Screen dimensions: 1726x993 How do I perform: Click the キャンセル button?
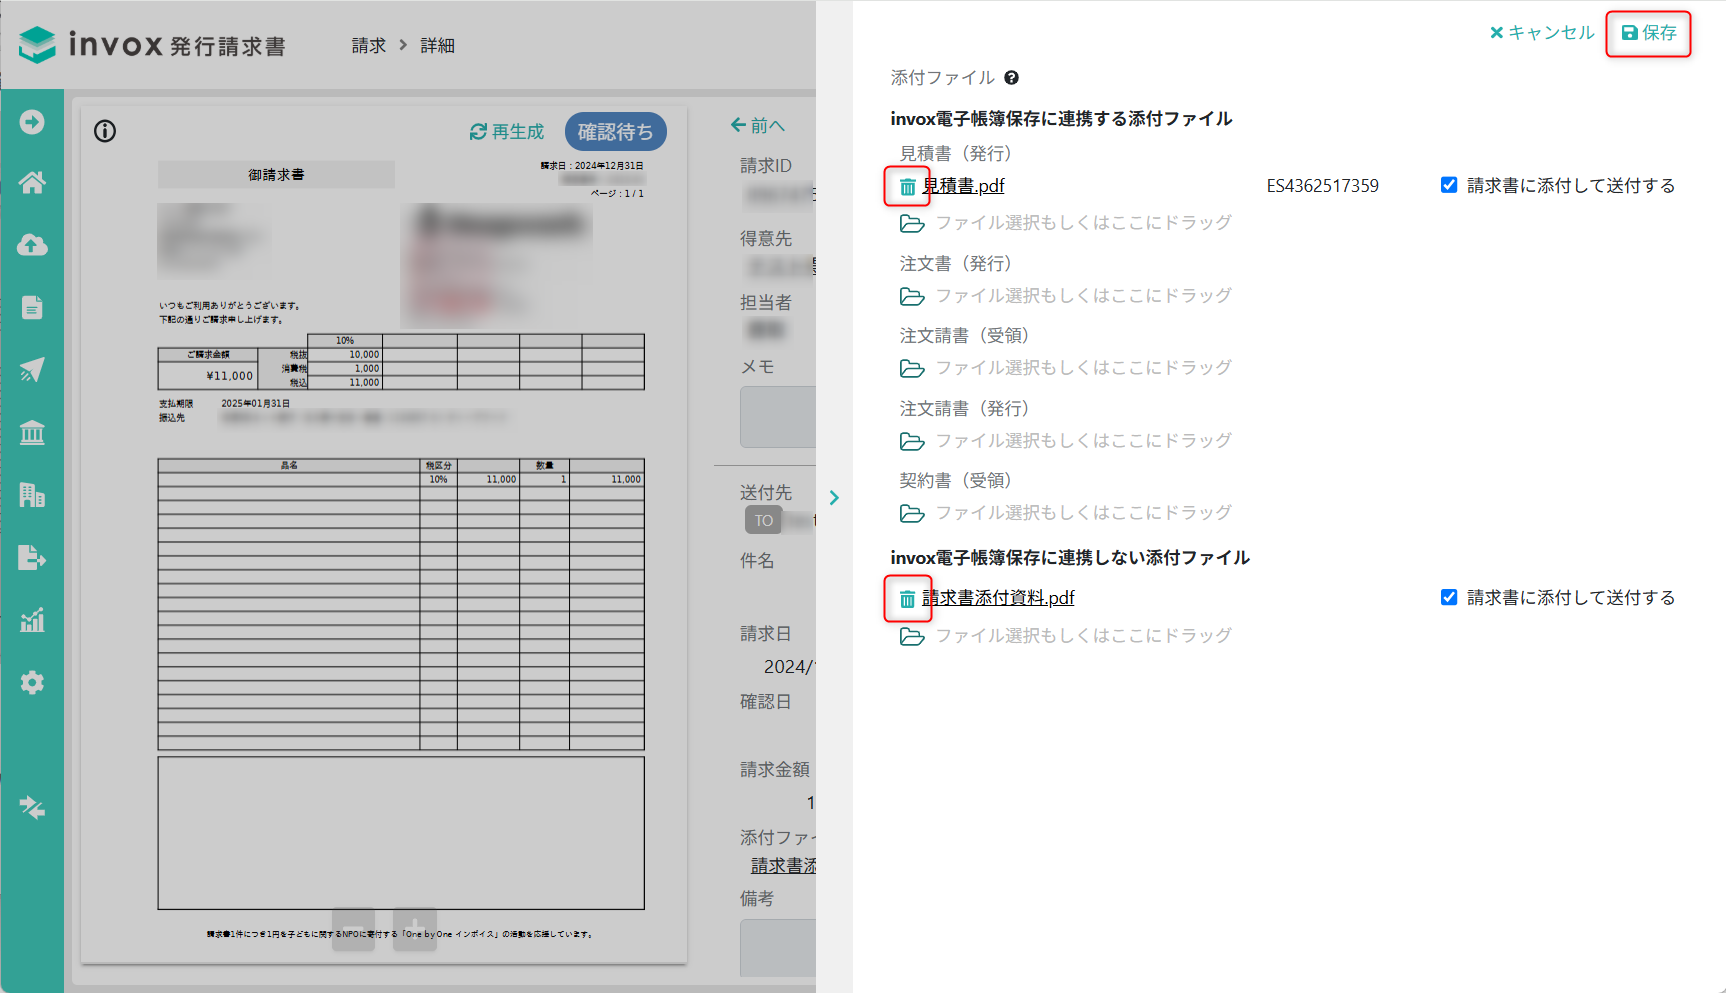[1542, 33]
